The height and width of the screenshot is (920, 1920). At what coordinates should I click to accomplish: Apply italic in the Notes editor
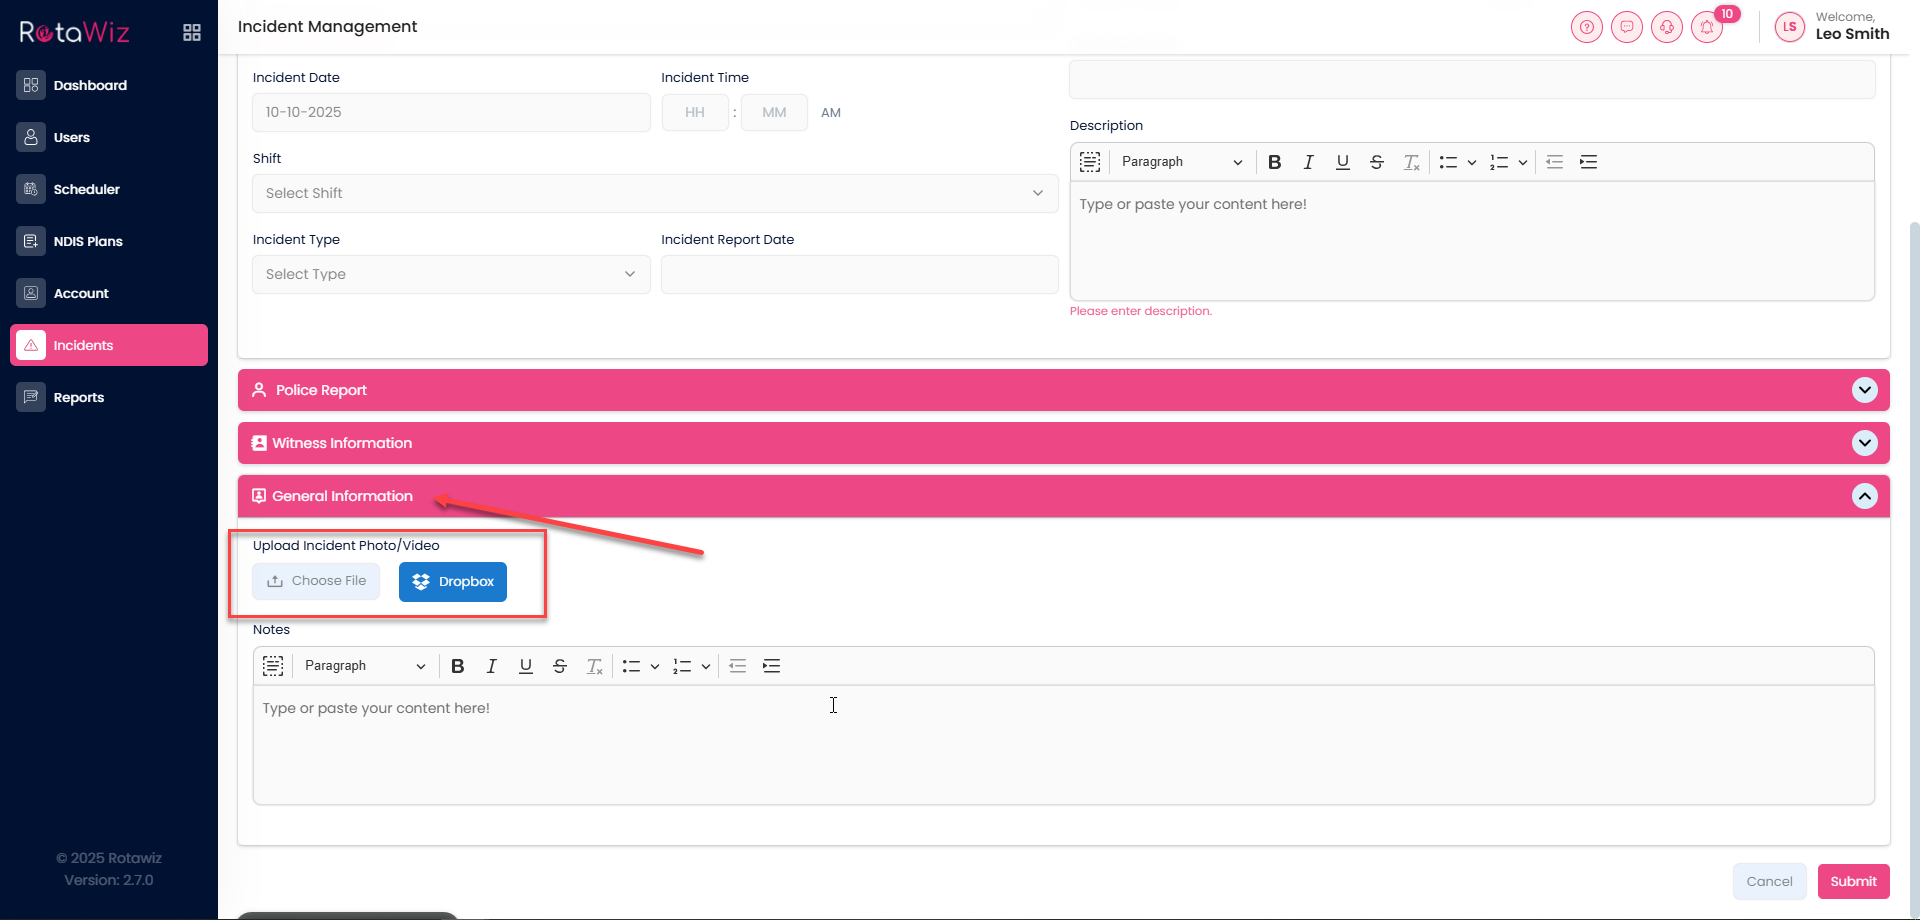[491, 666]
